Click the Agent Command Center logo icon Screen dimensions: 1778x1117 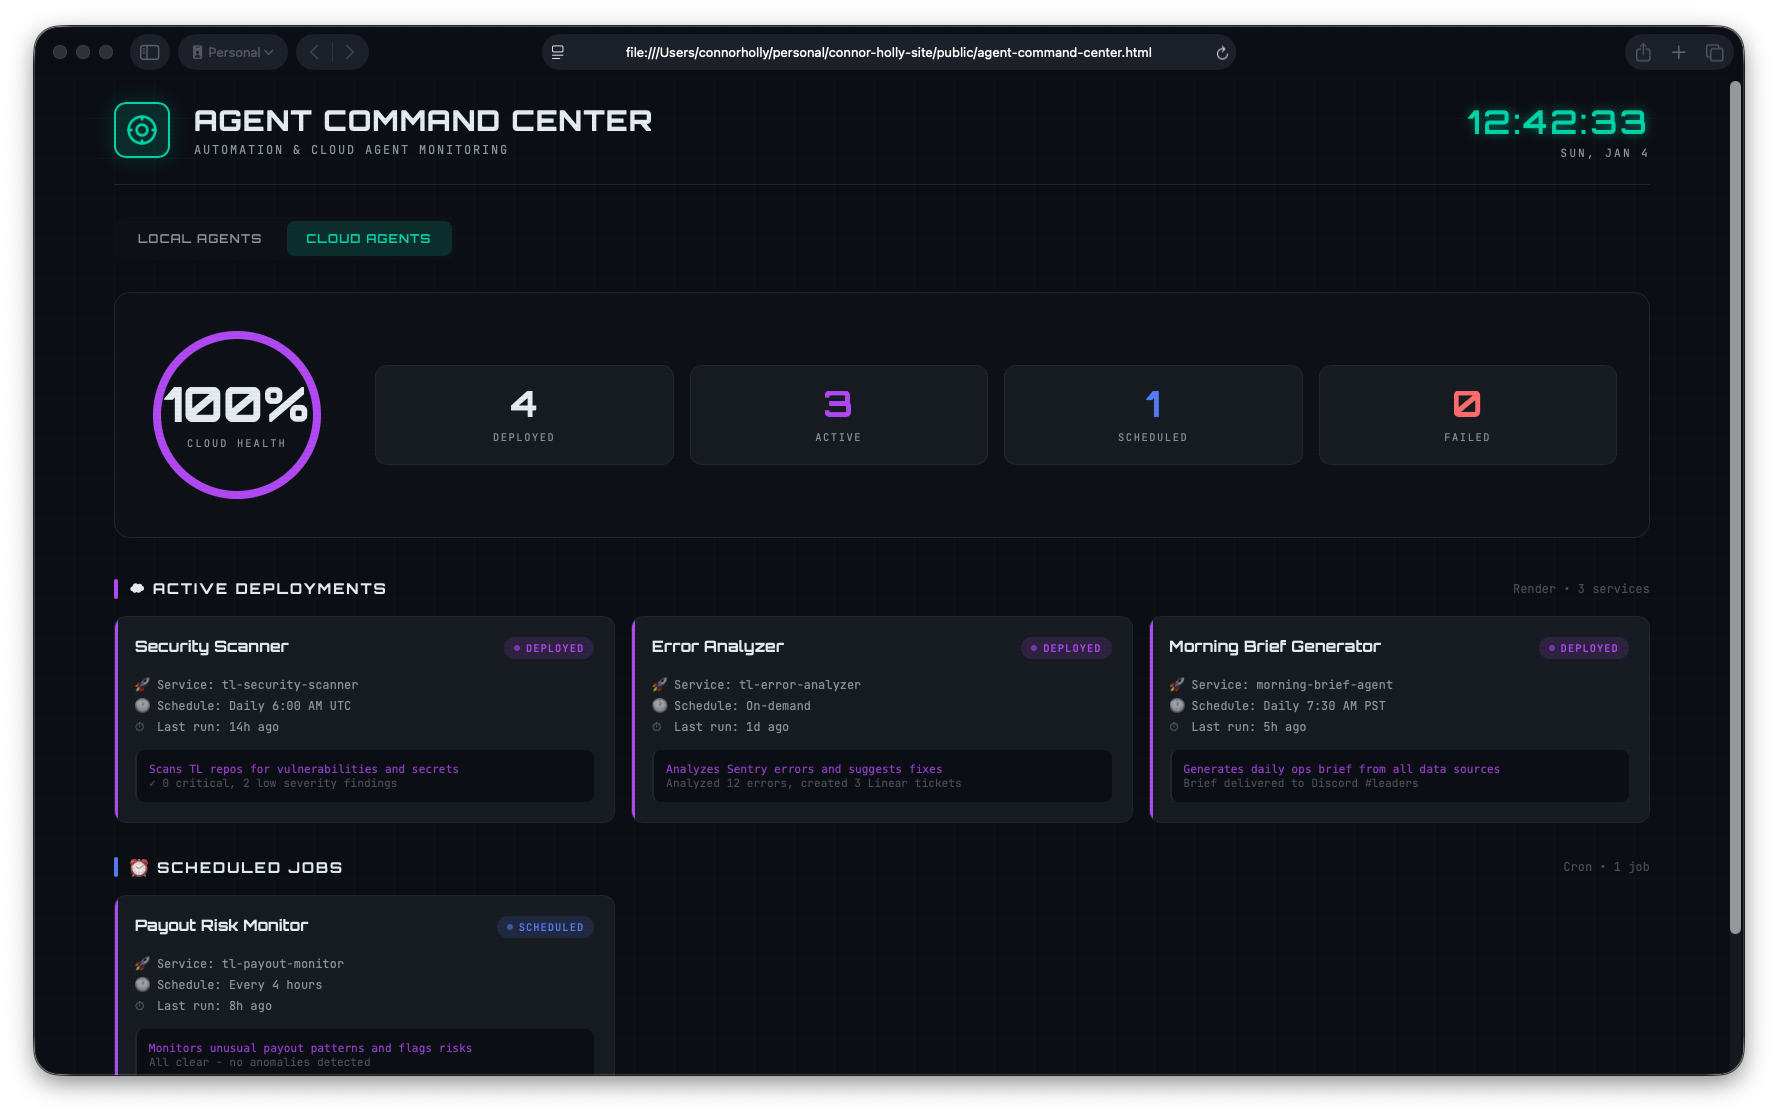click(x=141, y=129)
